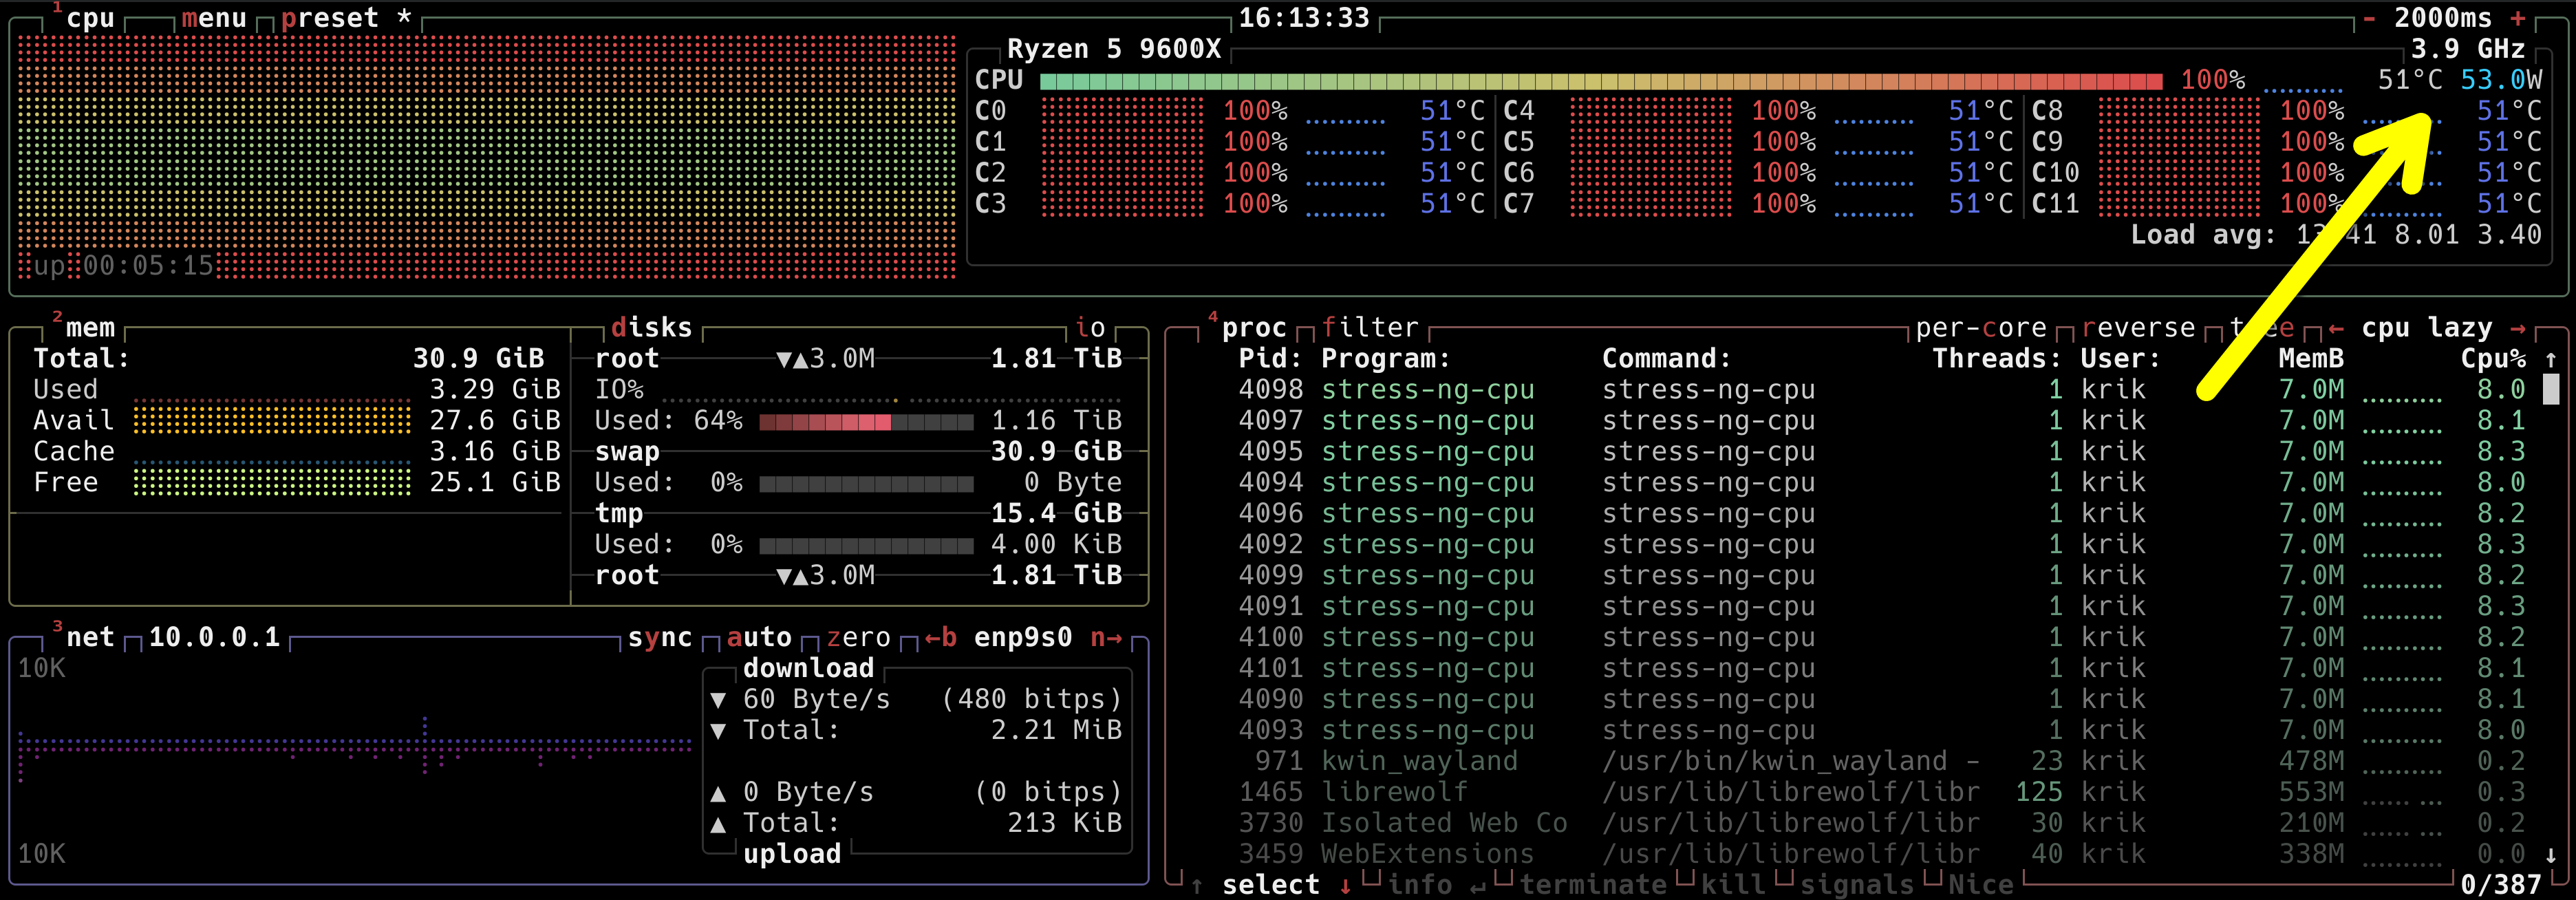Click the up arrow beside select
The width and height of the screenshot is (2576, 900).
pos(1197,885)
